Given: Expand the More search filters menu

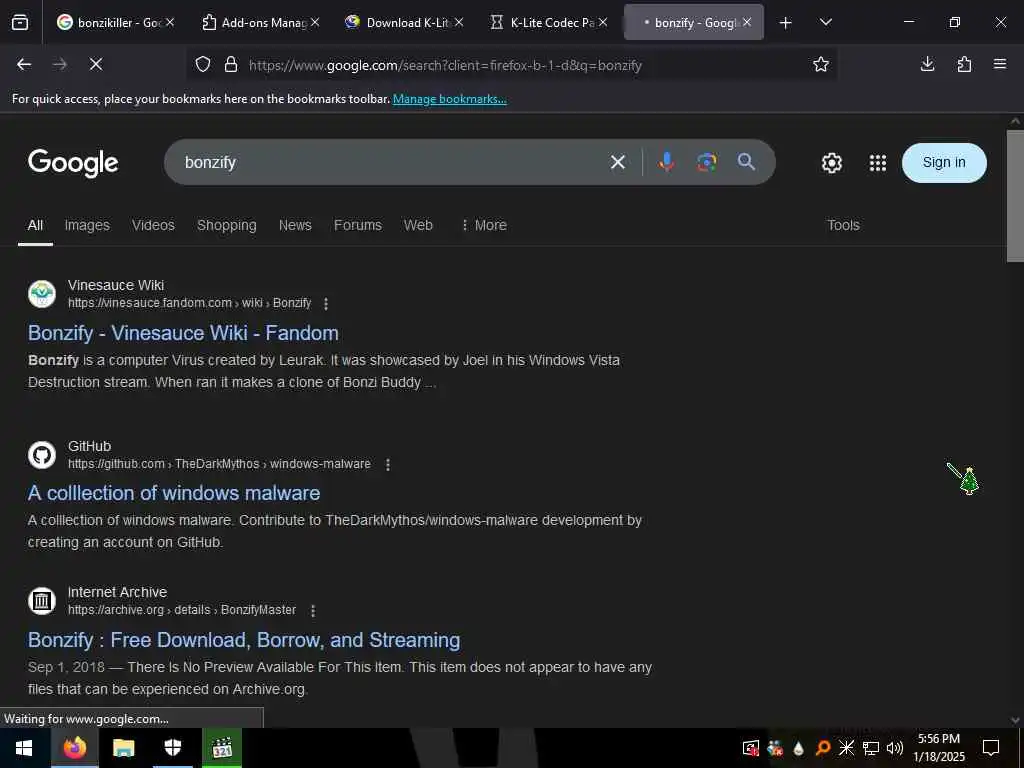Looking at the screenshot, I should 484,225.
